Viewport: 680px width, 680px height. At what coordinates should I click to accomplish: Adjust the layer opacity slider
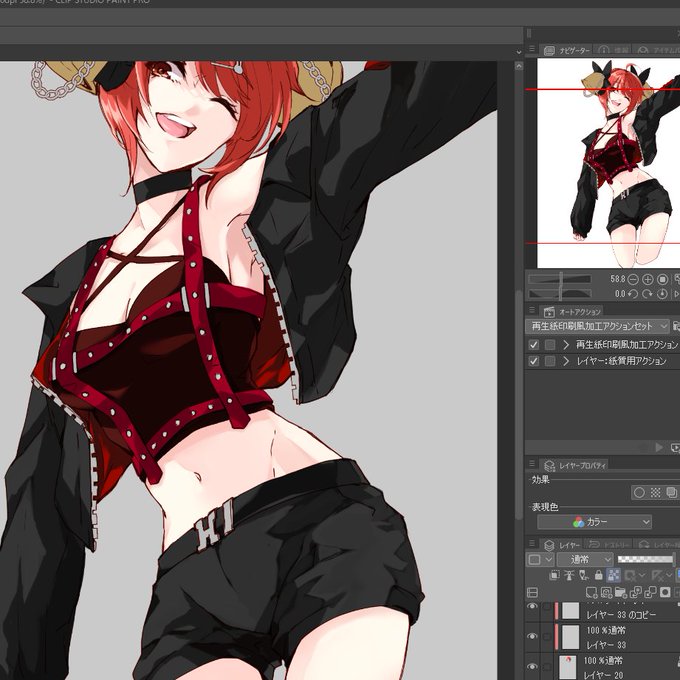[646, 559]
